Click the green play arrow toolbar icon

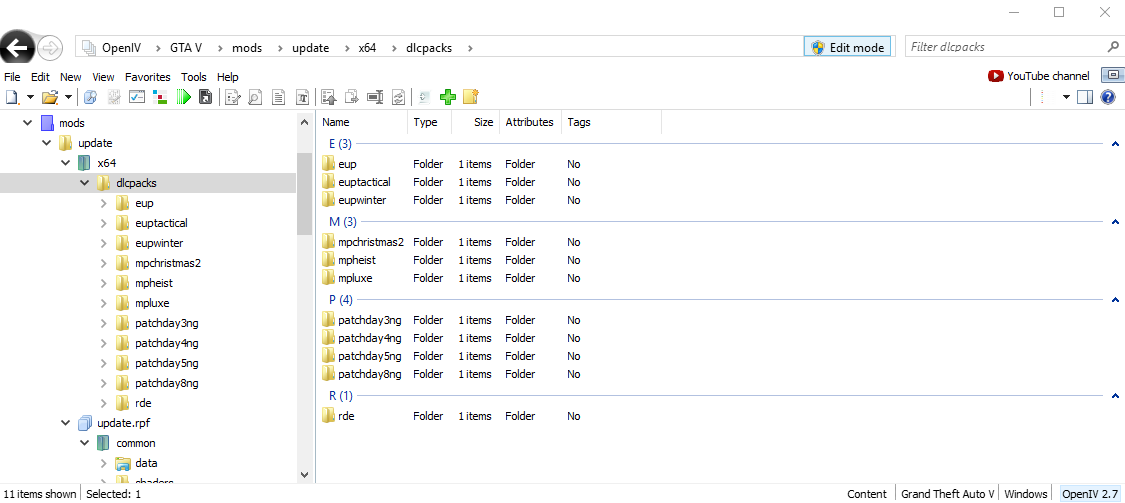[x=183, y=97]
